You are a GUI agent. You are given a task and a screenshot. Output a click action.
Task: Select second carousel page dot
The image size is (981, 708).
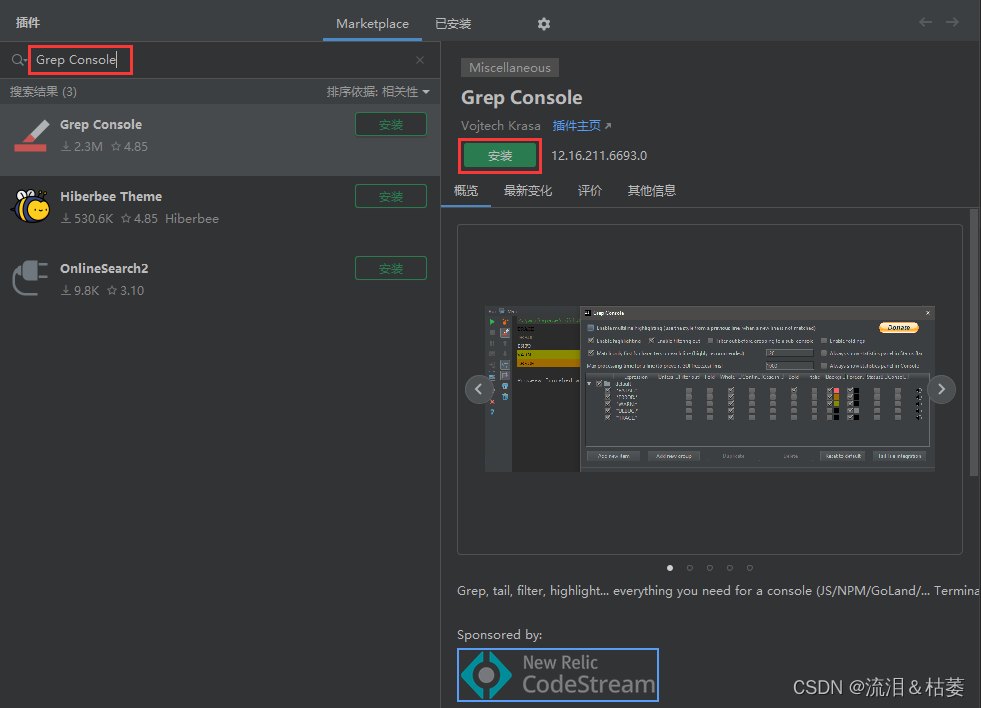coord(690,568)
